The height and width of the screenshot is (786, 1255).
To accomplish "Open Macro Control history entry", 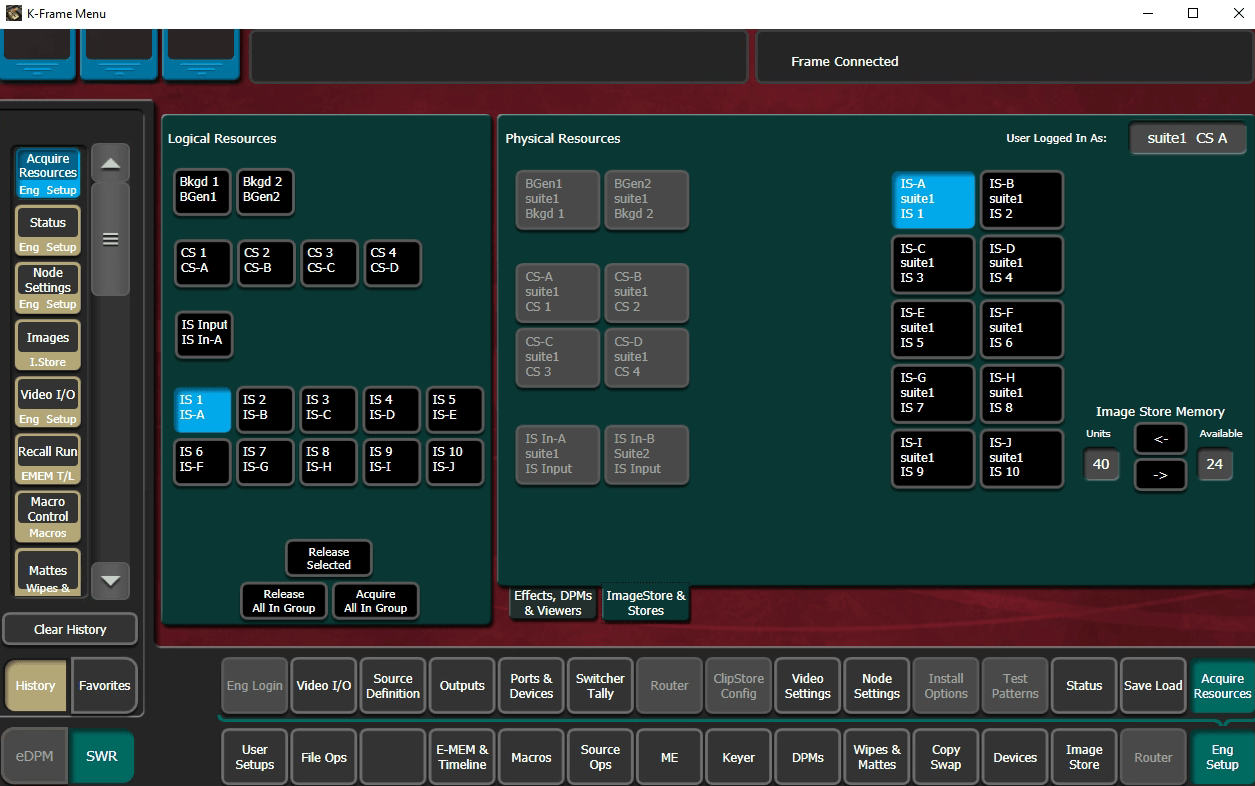I will click(x=48, y=516).
